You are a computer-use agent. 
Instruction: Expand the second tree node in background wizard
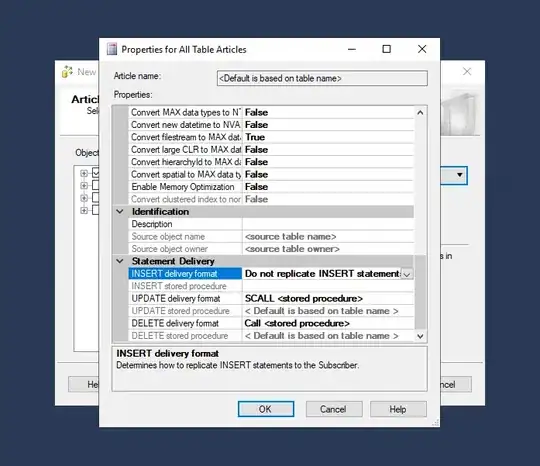pyautogui.click(x=84, y=186)
